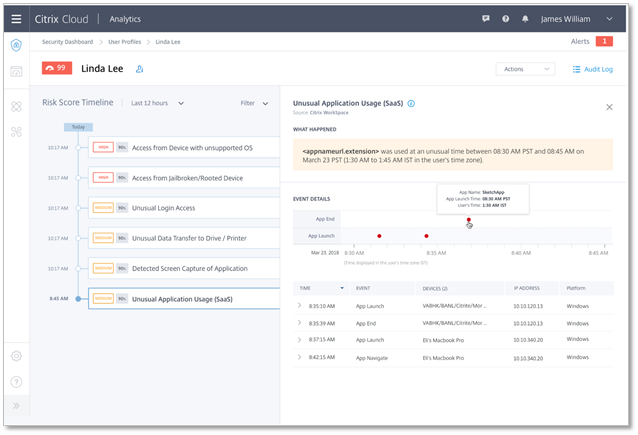The height and width of the screenshot is (435, 638).
Task: Open the four-circle sidebar icon
Action: [x=16, y=107]
